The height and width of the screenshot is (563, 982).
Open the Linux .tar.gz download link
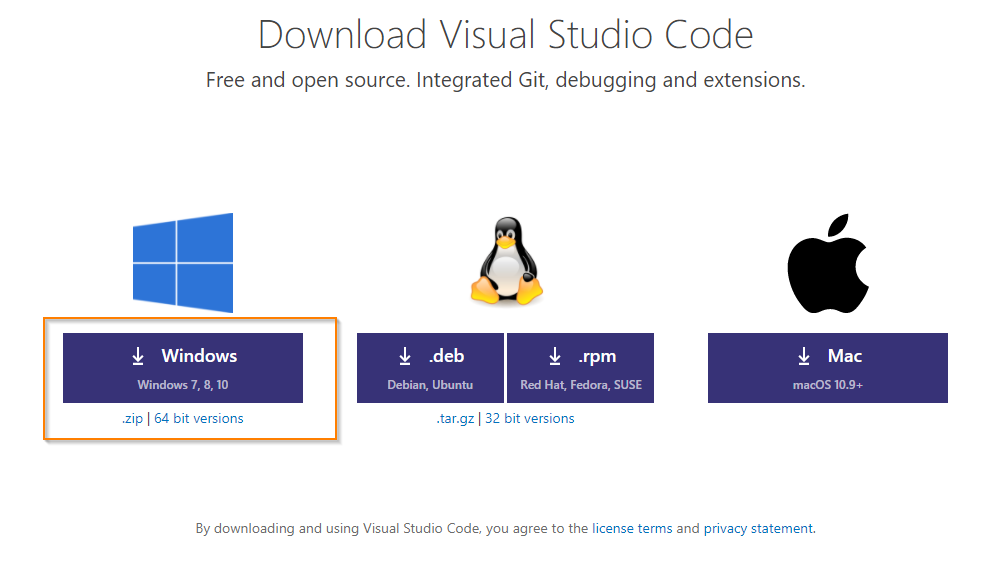(x=455, y=418)
